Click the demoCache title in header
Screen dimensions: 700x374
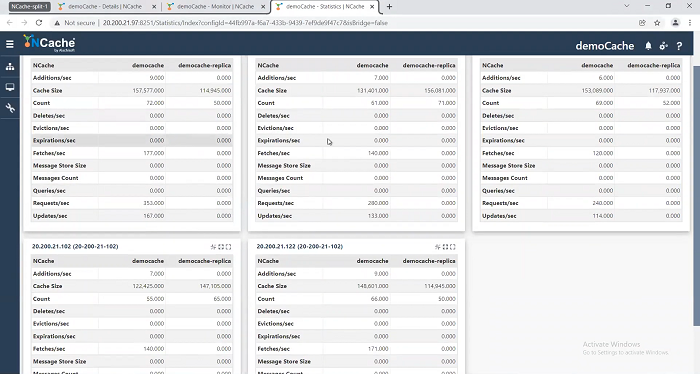click(x=604, y=46)
